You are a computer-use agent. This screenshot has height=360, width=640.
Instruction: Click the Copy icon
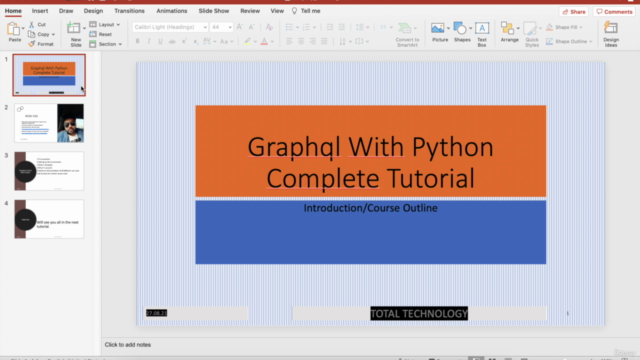click(x=31, y=34)
